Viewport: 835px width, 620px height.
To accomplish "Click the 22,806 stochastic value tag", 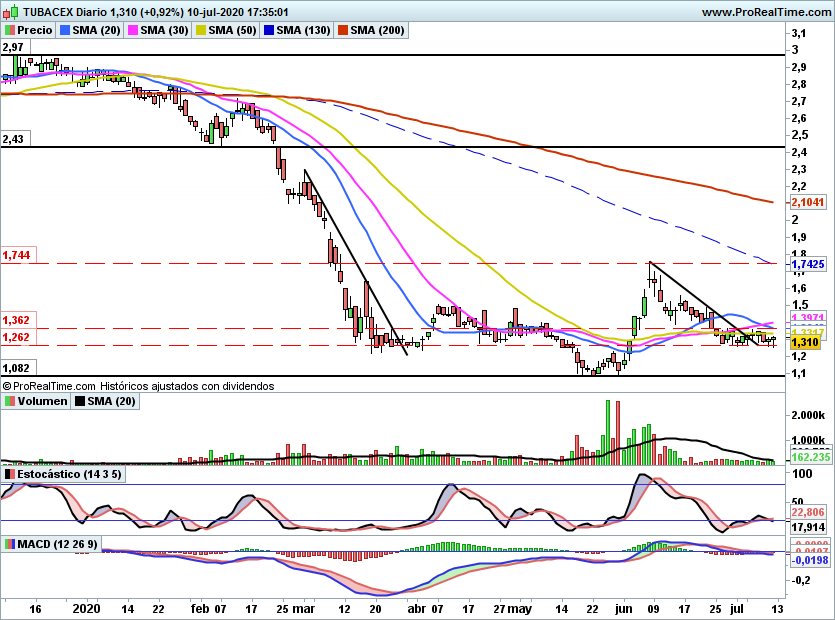I will click(808, 512).
